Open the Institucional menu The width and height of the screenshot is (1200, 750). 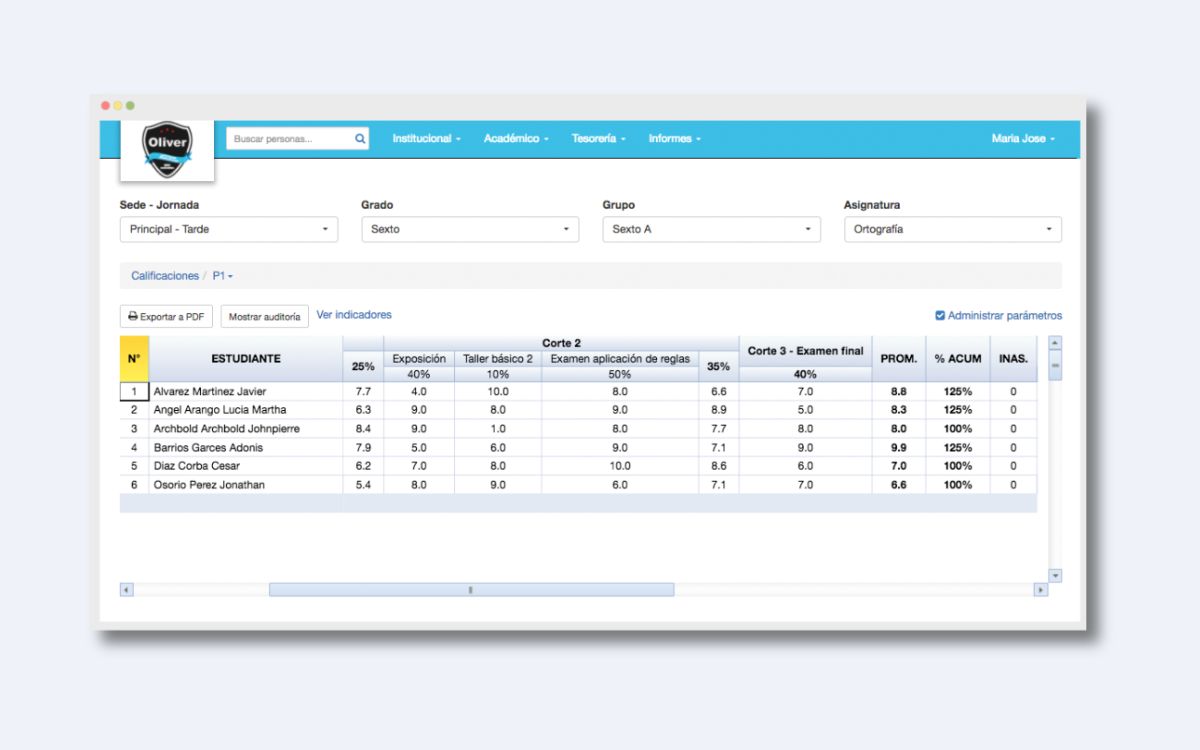coord(426,139)
